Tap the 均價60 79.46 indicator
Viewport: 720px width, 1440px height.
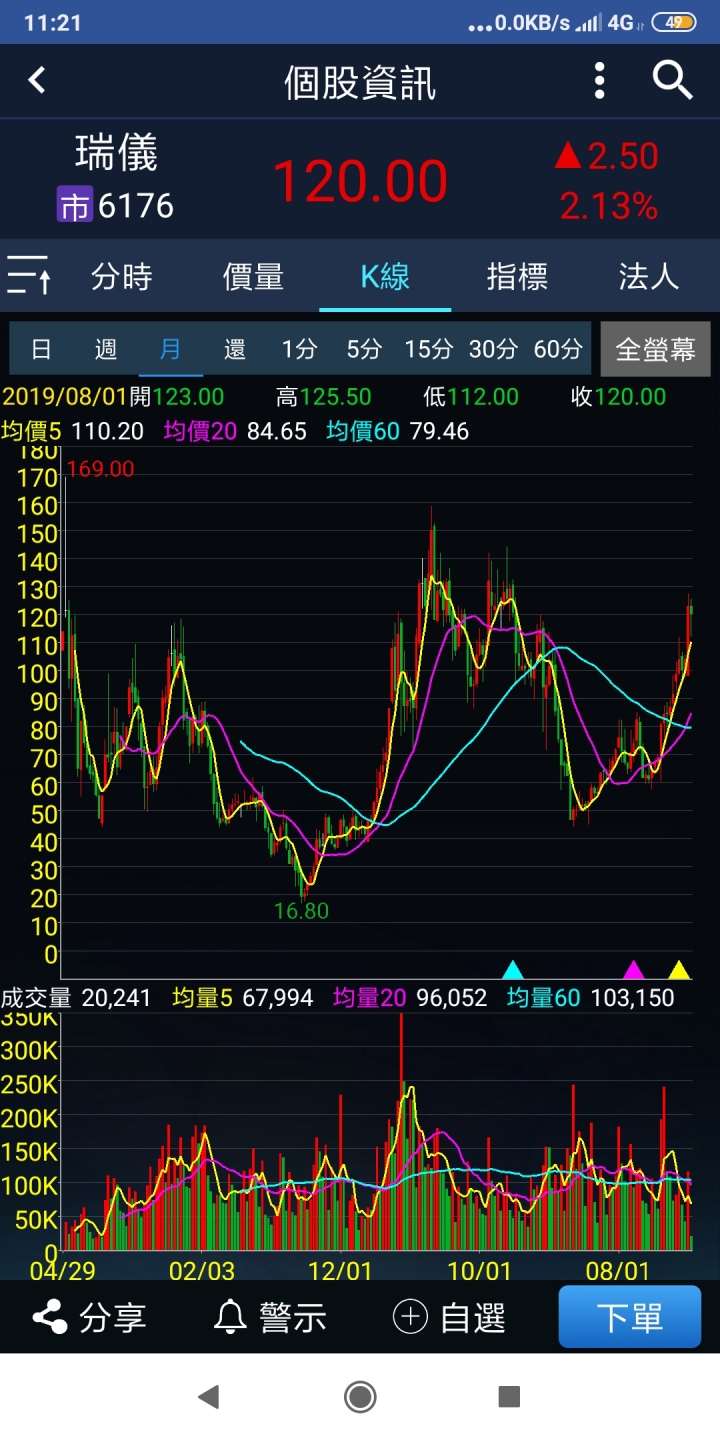[398, 431]
